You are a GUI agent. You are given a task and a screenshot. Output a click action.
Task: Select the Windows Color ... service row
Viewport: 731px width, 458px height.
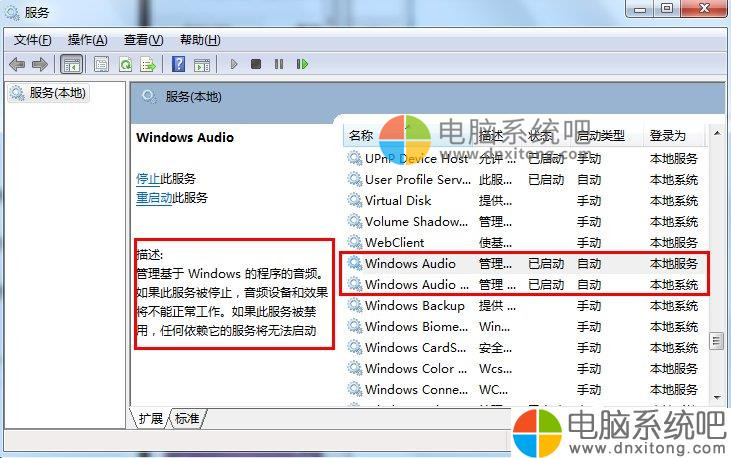[x=526, y=368]
